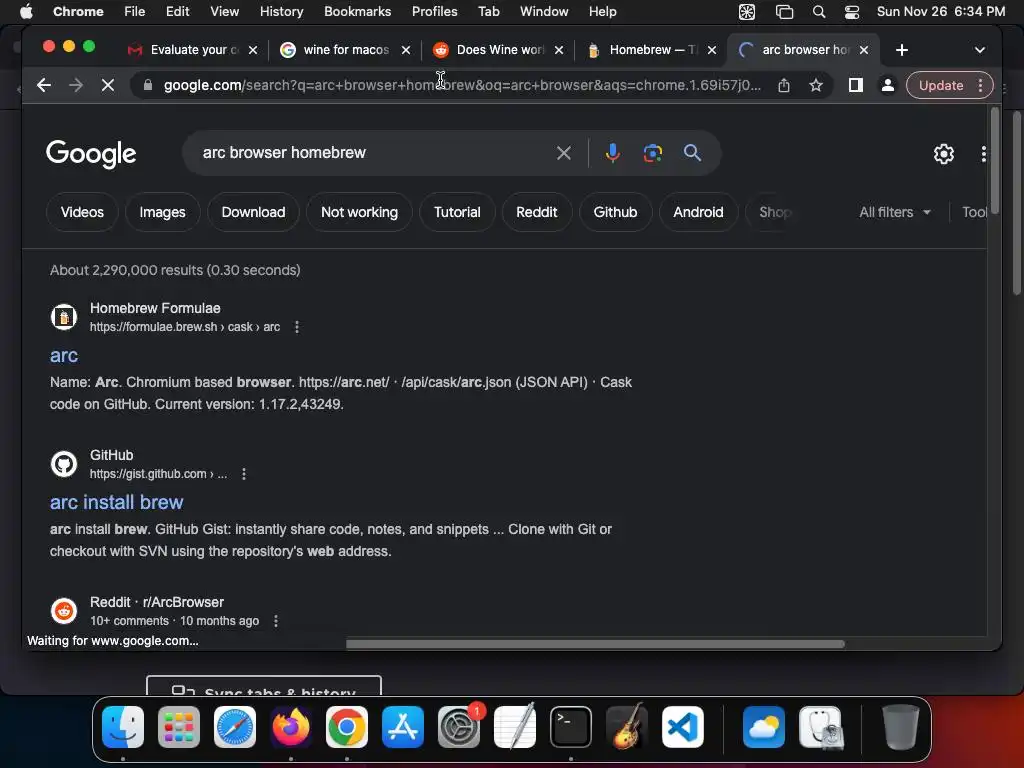Open macOS Control Center in menu bar
1024x768 pixels.
click(852, 11)
